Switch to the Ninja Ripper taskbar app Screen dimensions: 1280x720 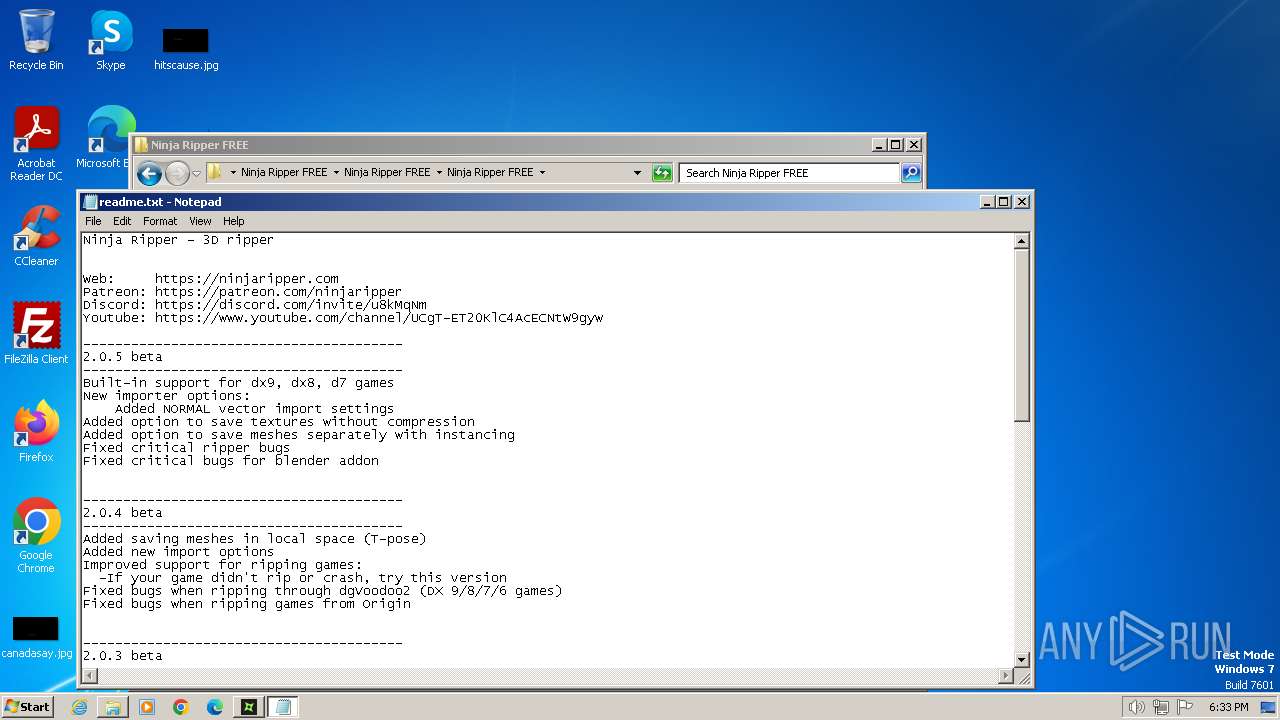249,707
